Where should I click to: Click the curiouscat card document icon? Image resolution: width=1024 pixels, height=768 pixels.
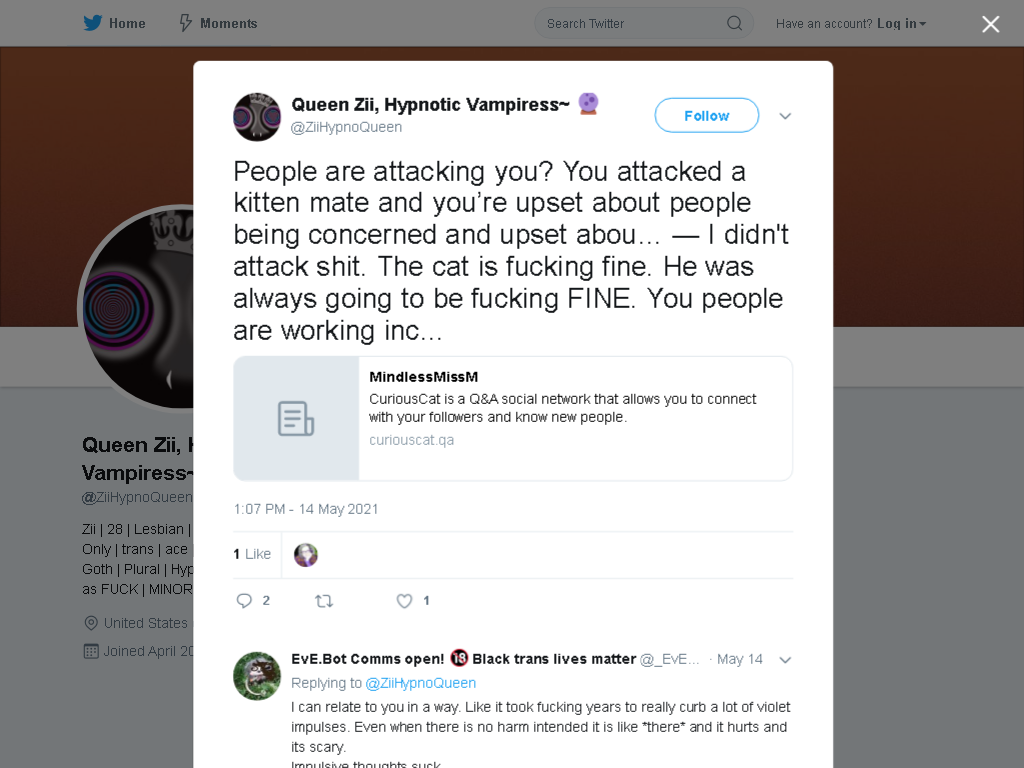(296, 419)
